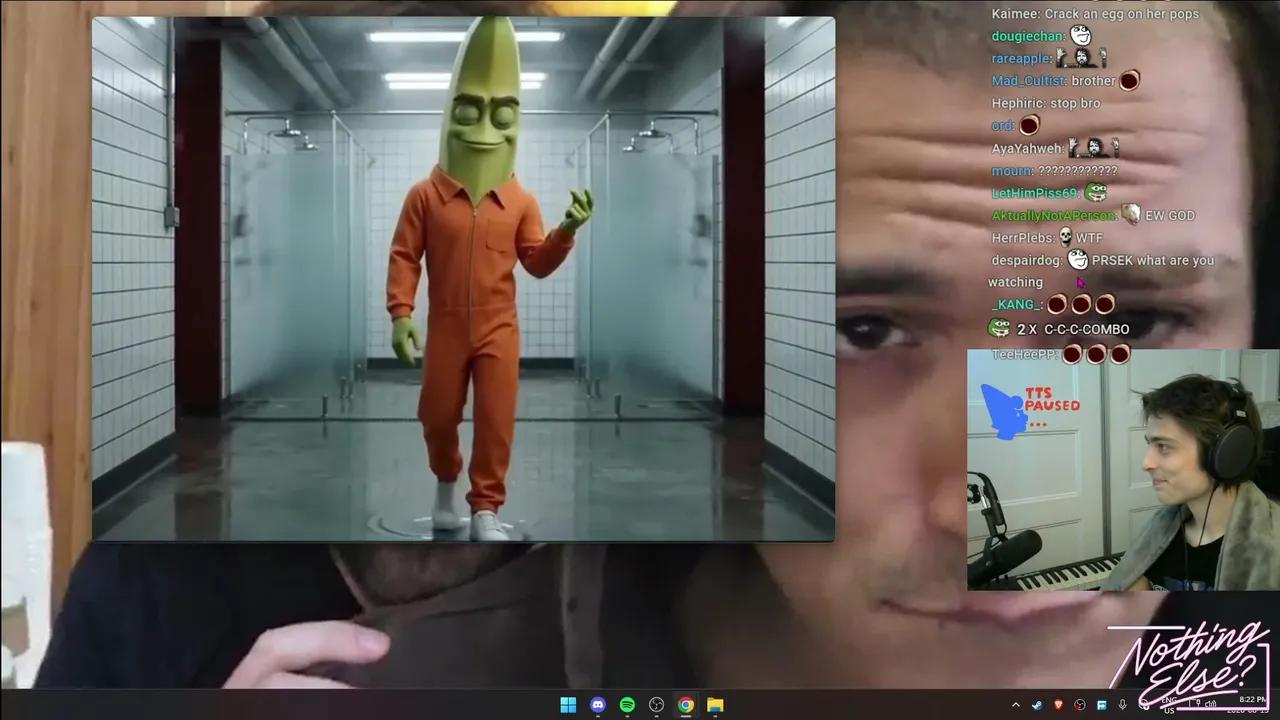Open the Steam tray icon
Image resolution: width=1280 pixels, height=720 pixels.
click(1037, 705)
